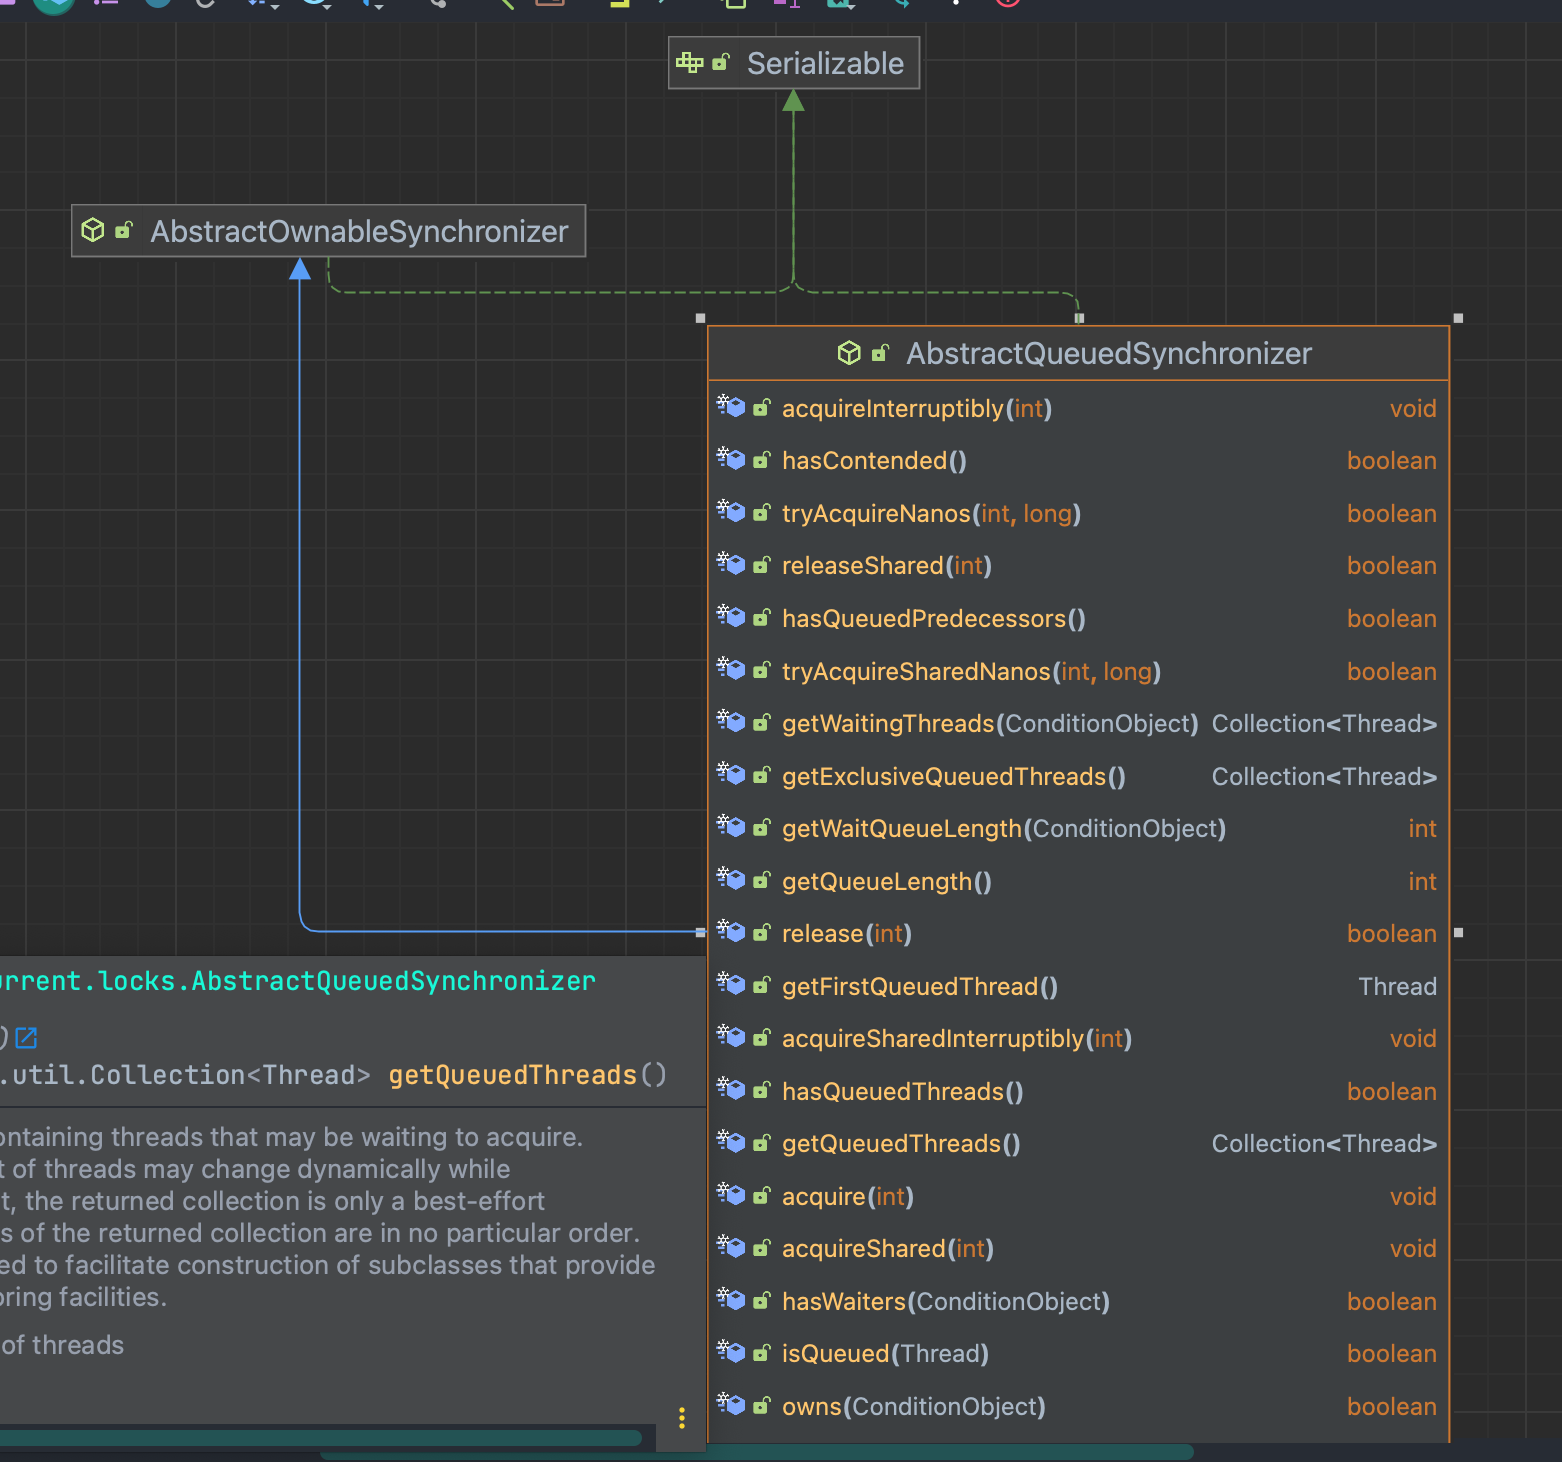Click the AbstractQueuedSynchronizer link in documentation popup
Viewport: 1562px width, 1462px height.
(392, 981)
